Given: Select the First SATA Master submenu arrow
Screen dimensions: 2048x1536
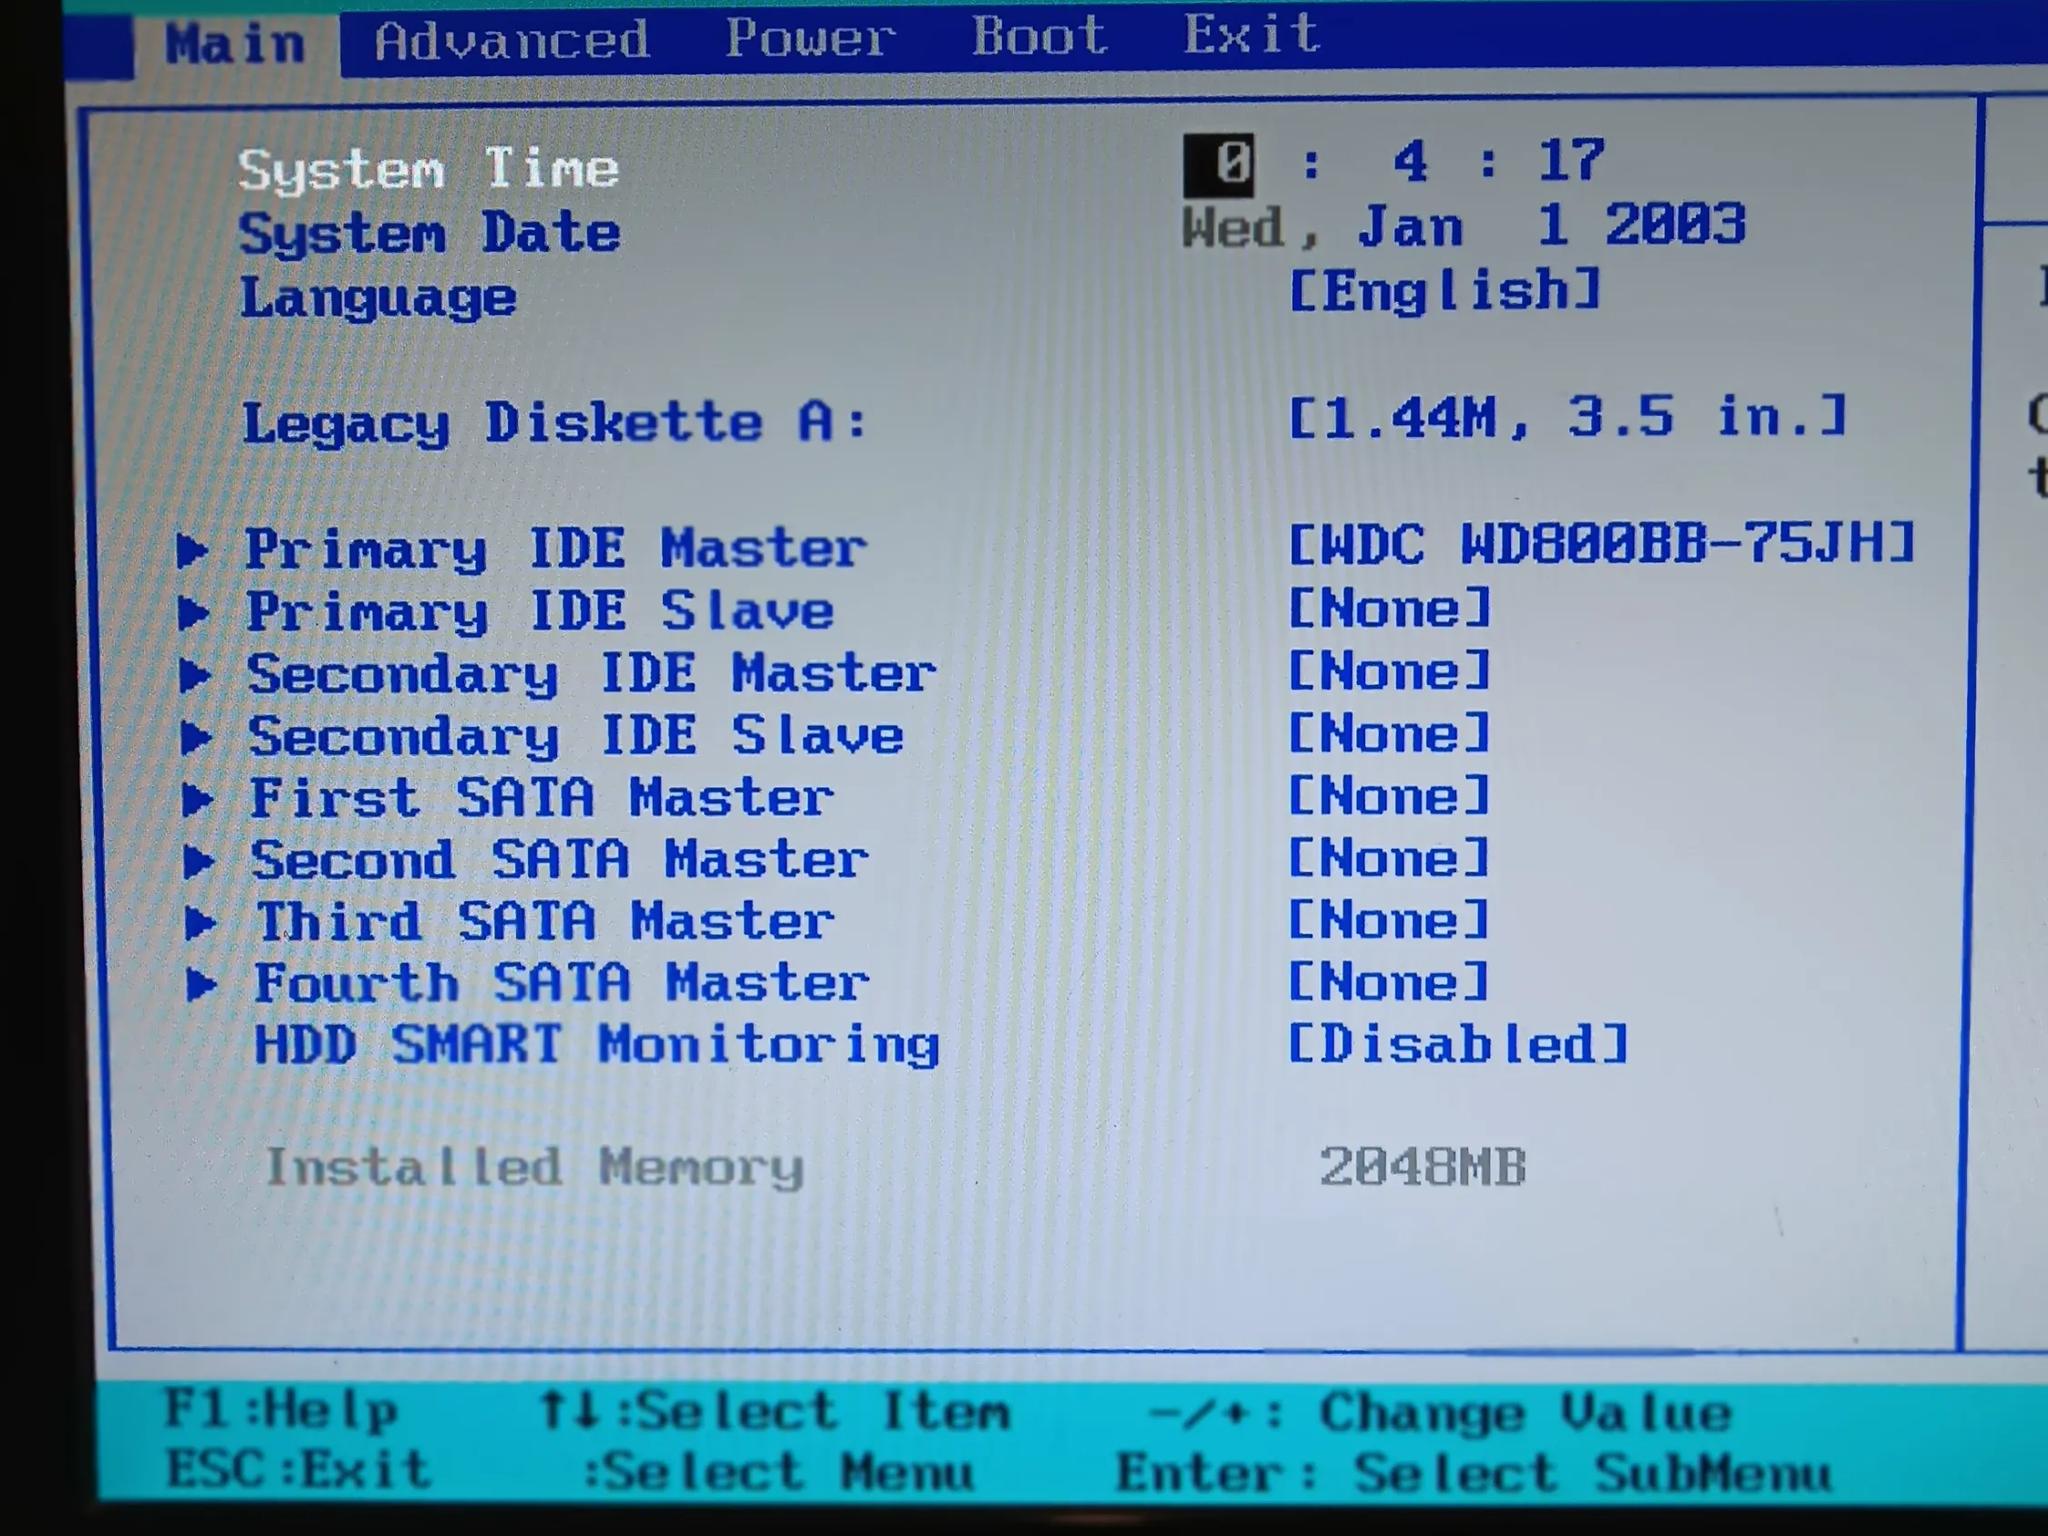Looking at the screenshot, I should tap(200, 797).
